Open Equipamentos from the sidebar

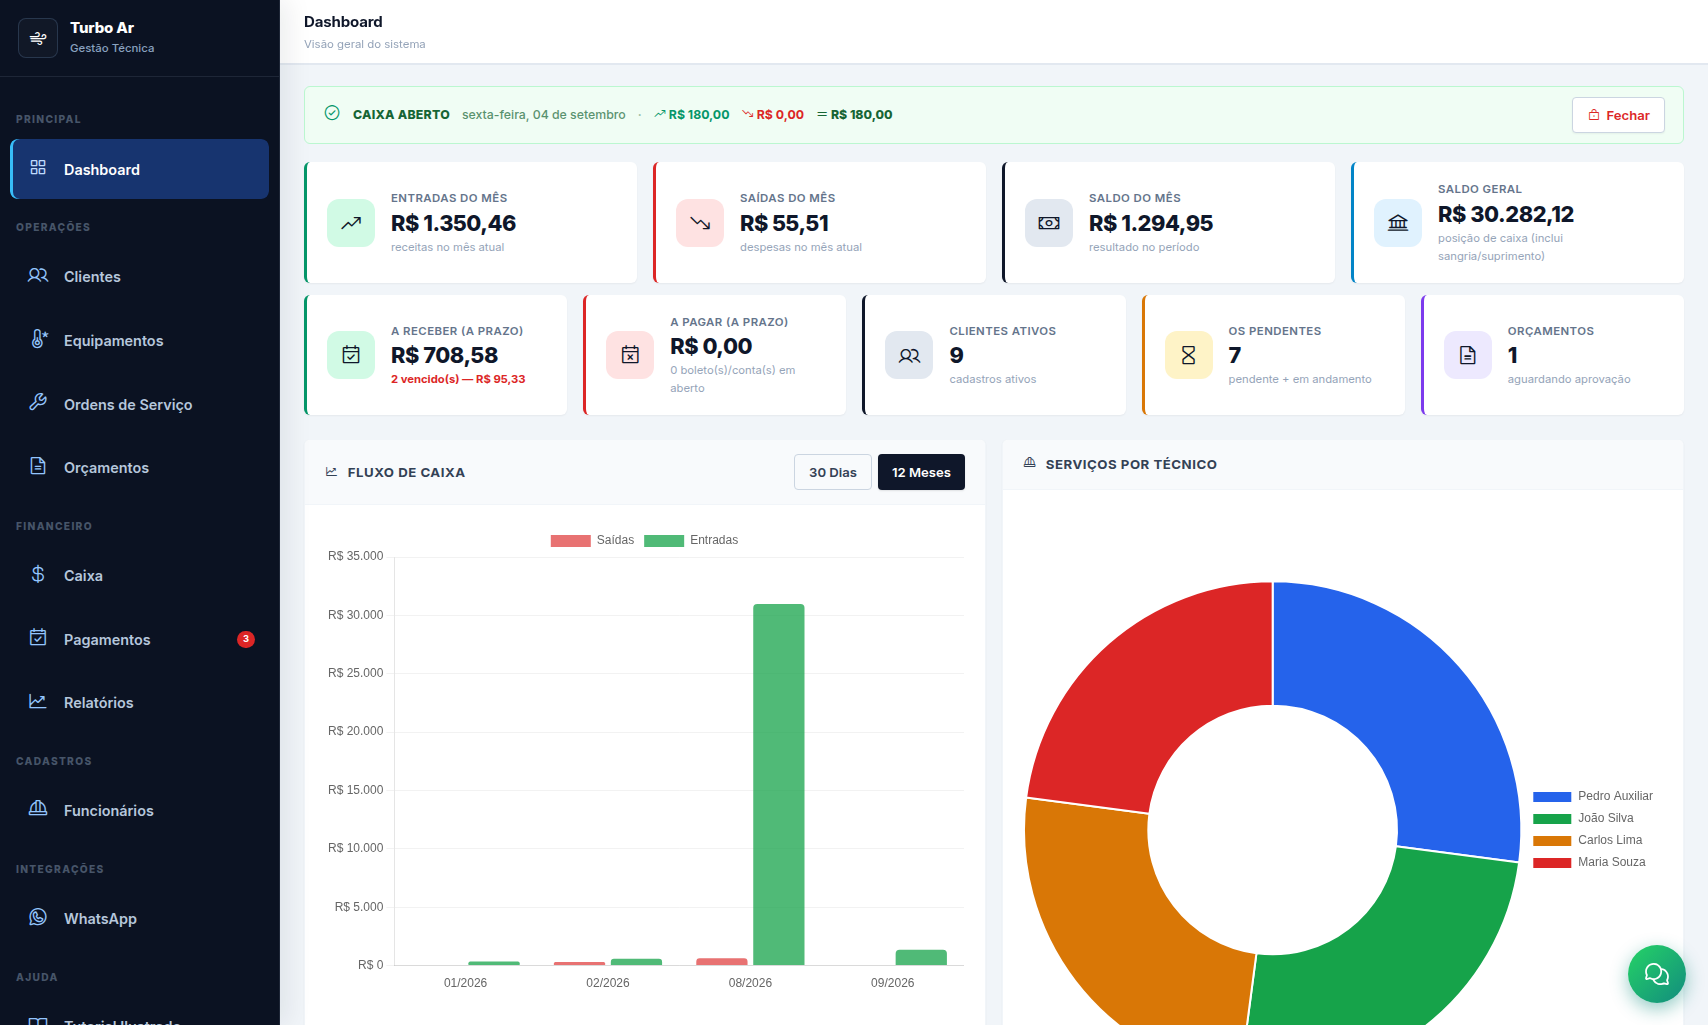pyautogui.click(x=140, y=340)
